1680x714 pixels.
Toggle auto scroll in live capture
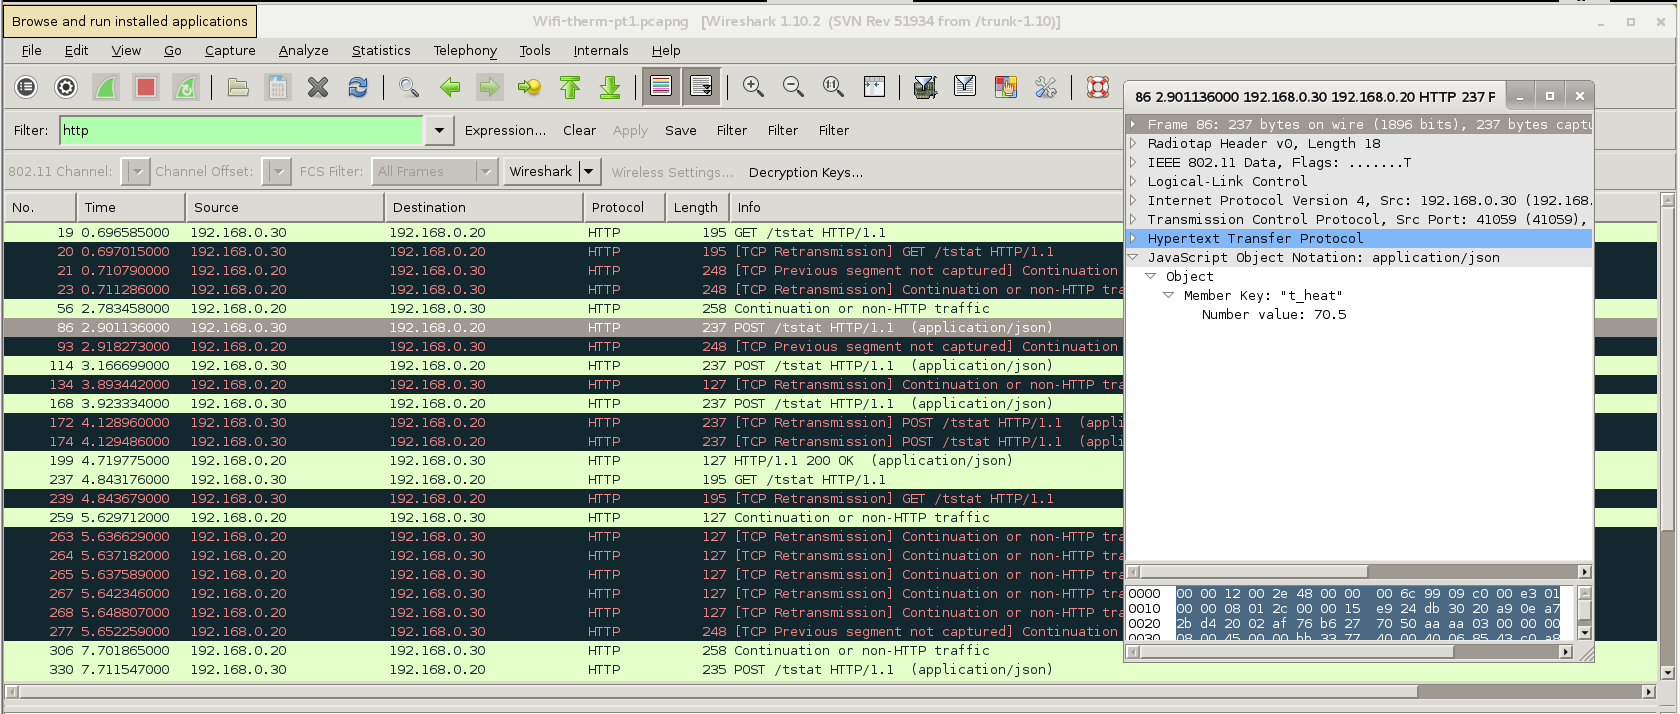tap(702, 87)
